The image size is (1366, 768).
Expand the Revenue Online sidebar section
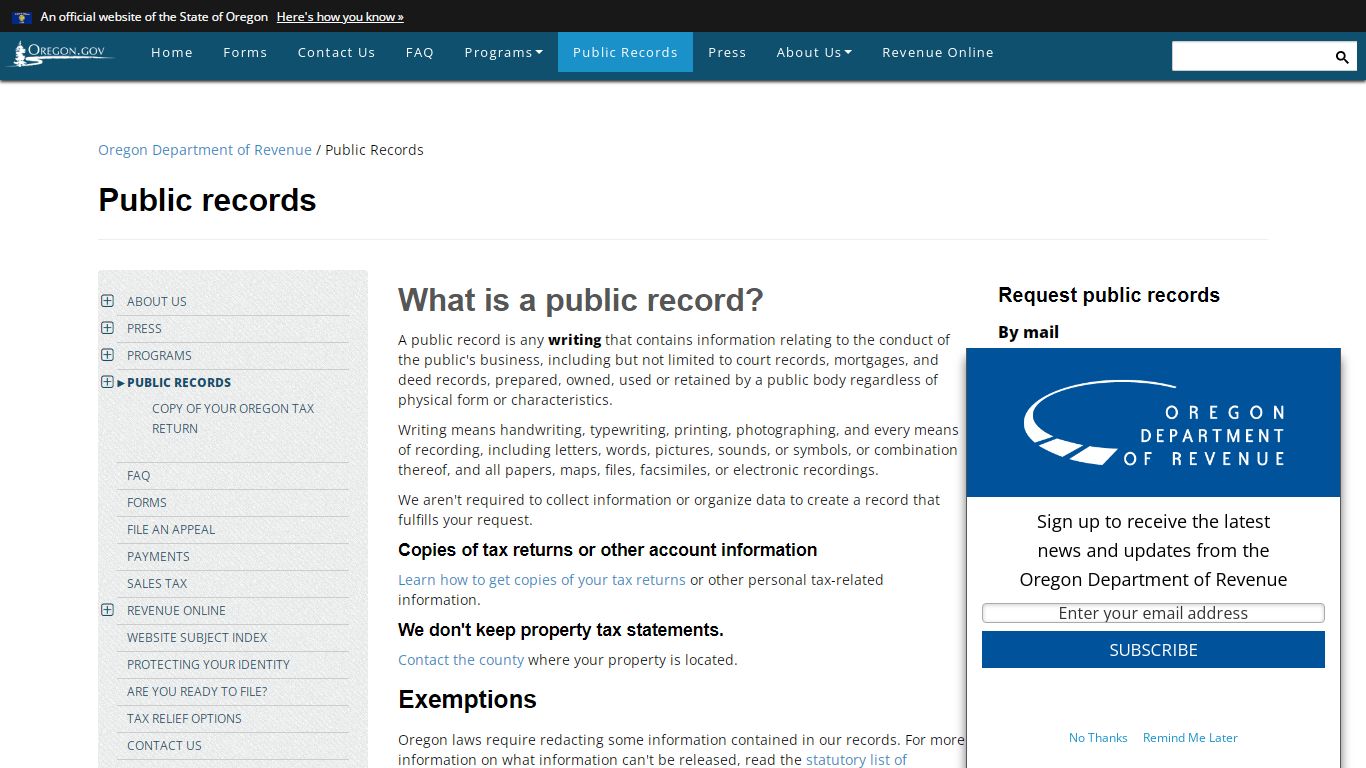coord(107,610)
